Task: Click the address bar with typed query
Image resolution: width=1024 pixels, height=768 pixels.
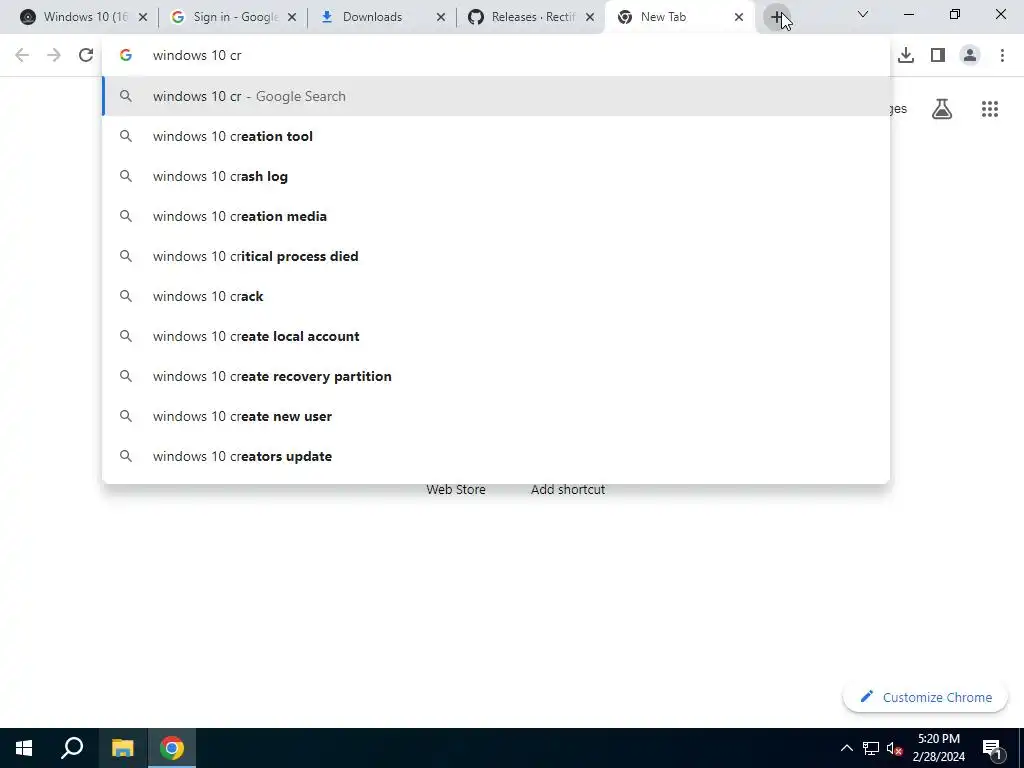Action: (x=496, y=56)
